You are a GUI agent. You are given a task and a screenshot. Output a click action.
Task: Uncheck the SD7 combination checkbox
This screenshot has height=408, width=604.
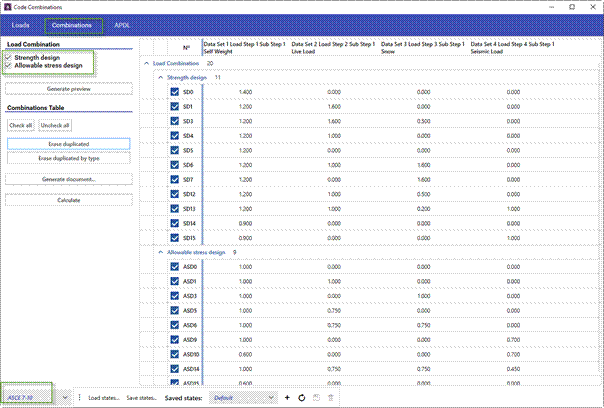click(x=174, y=180)
